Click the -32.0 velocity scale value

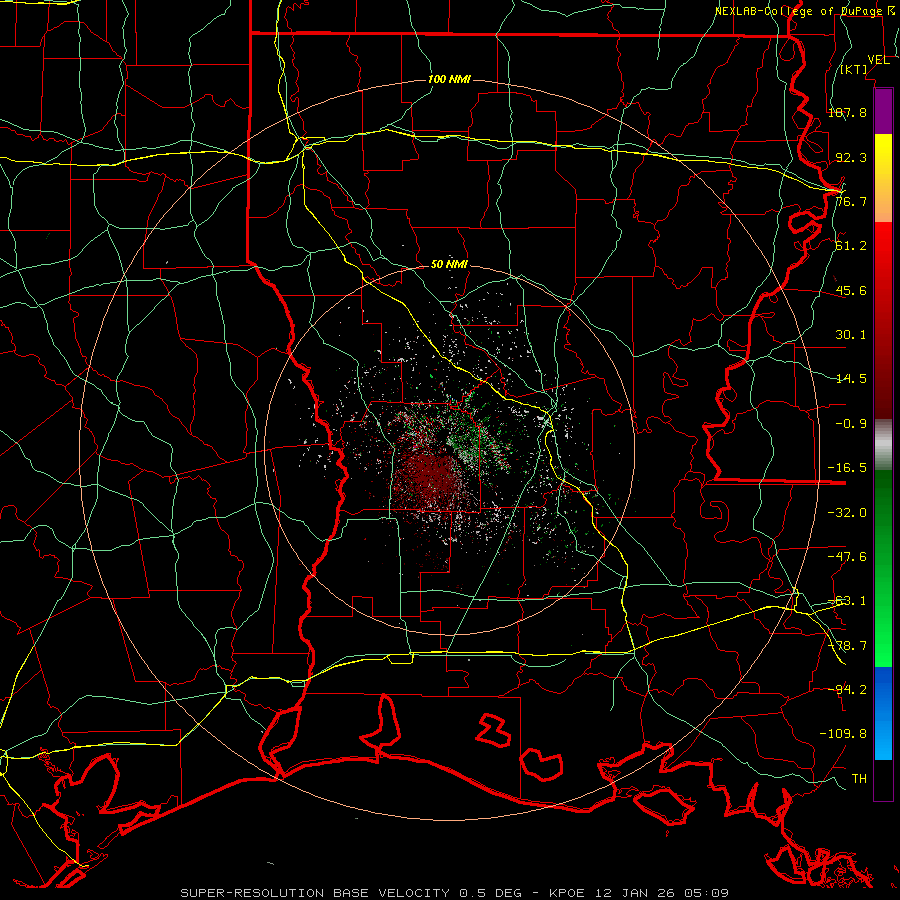click(x=847, y=513)
